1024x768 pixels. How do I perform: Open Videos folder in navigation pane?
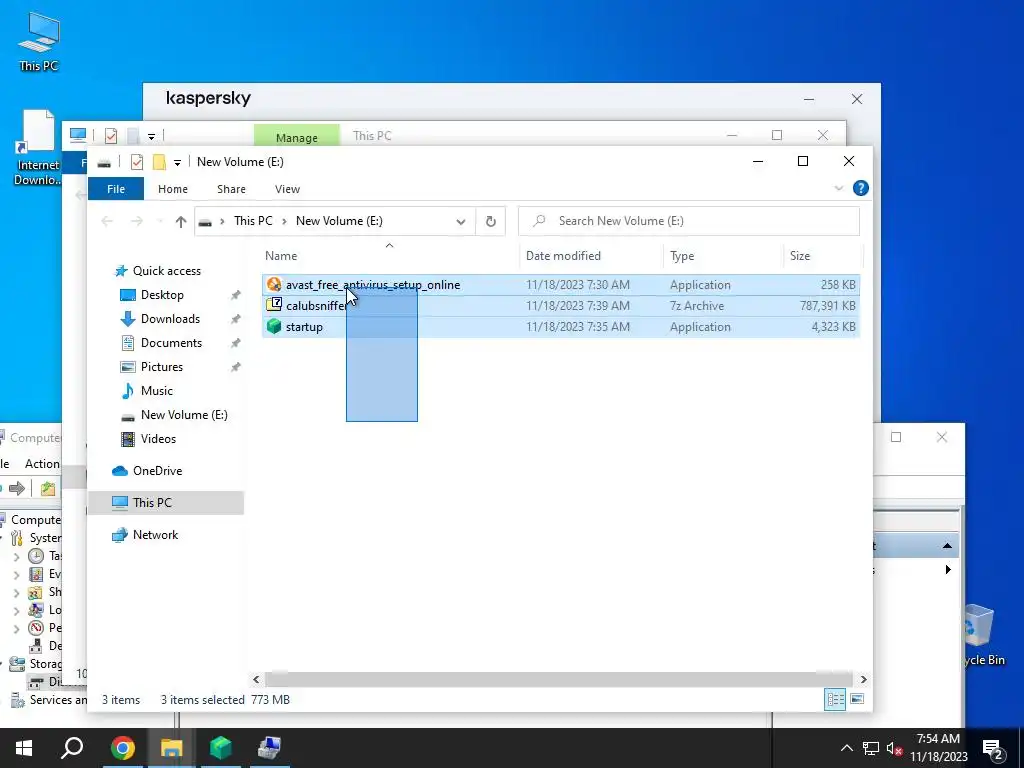(x=158, y=439)
